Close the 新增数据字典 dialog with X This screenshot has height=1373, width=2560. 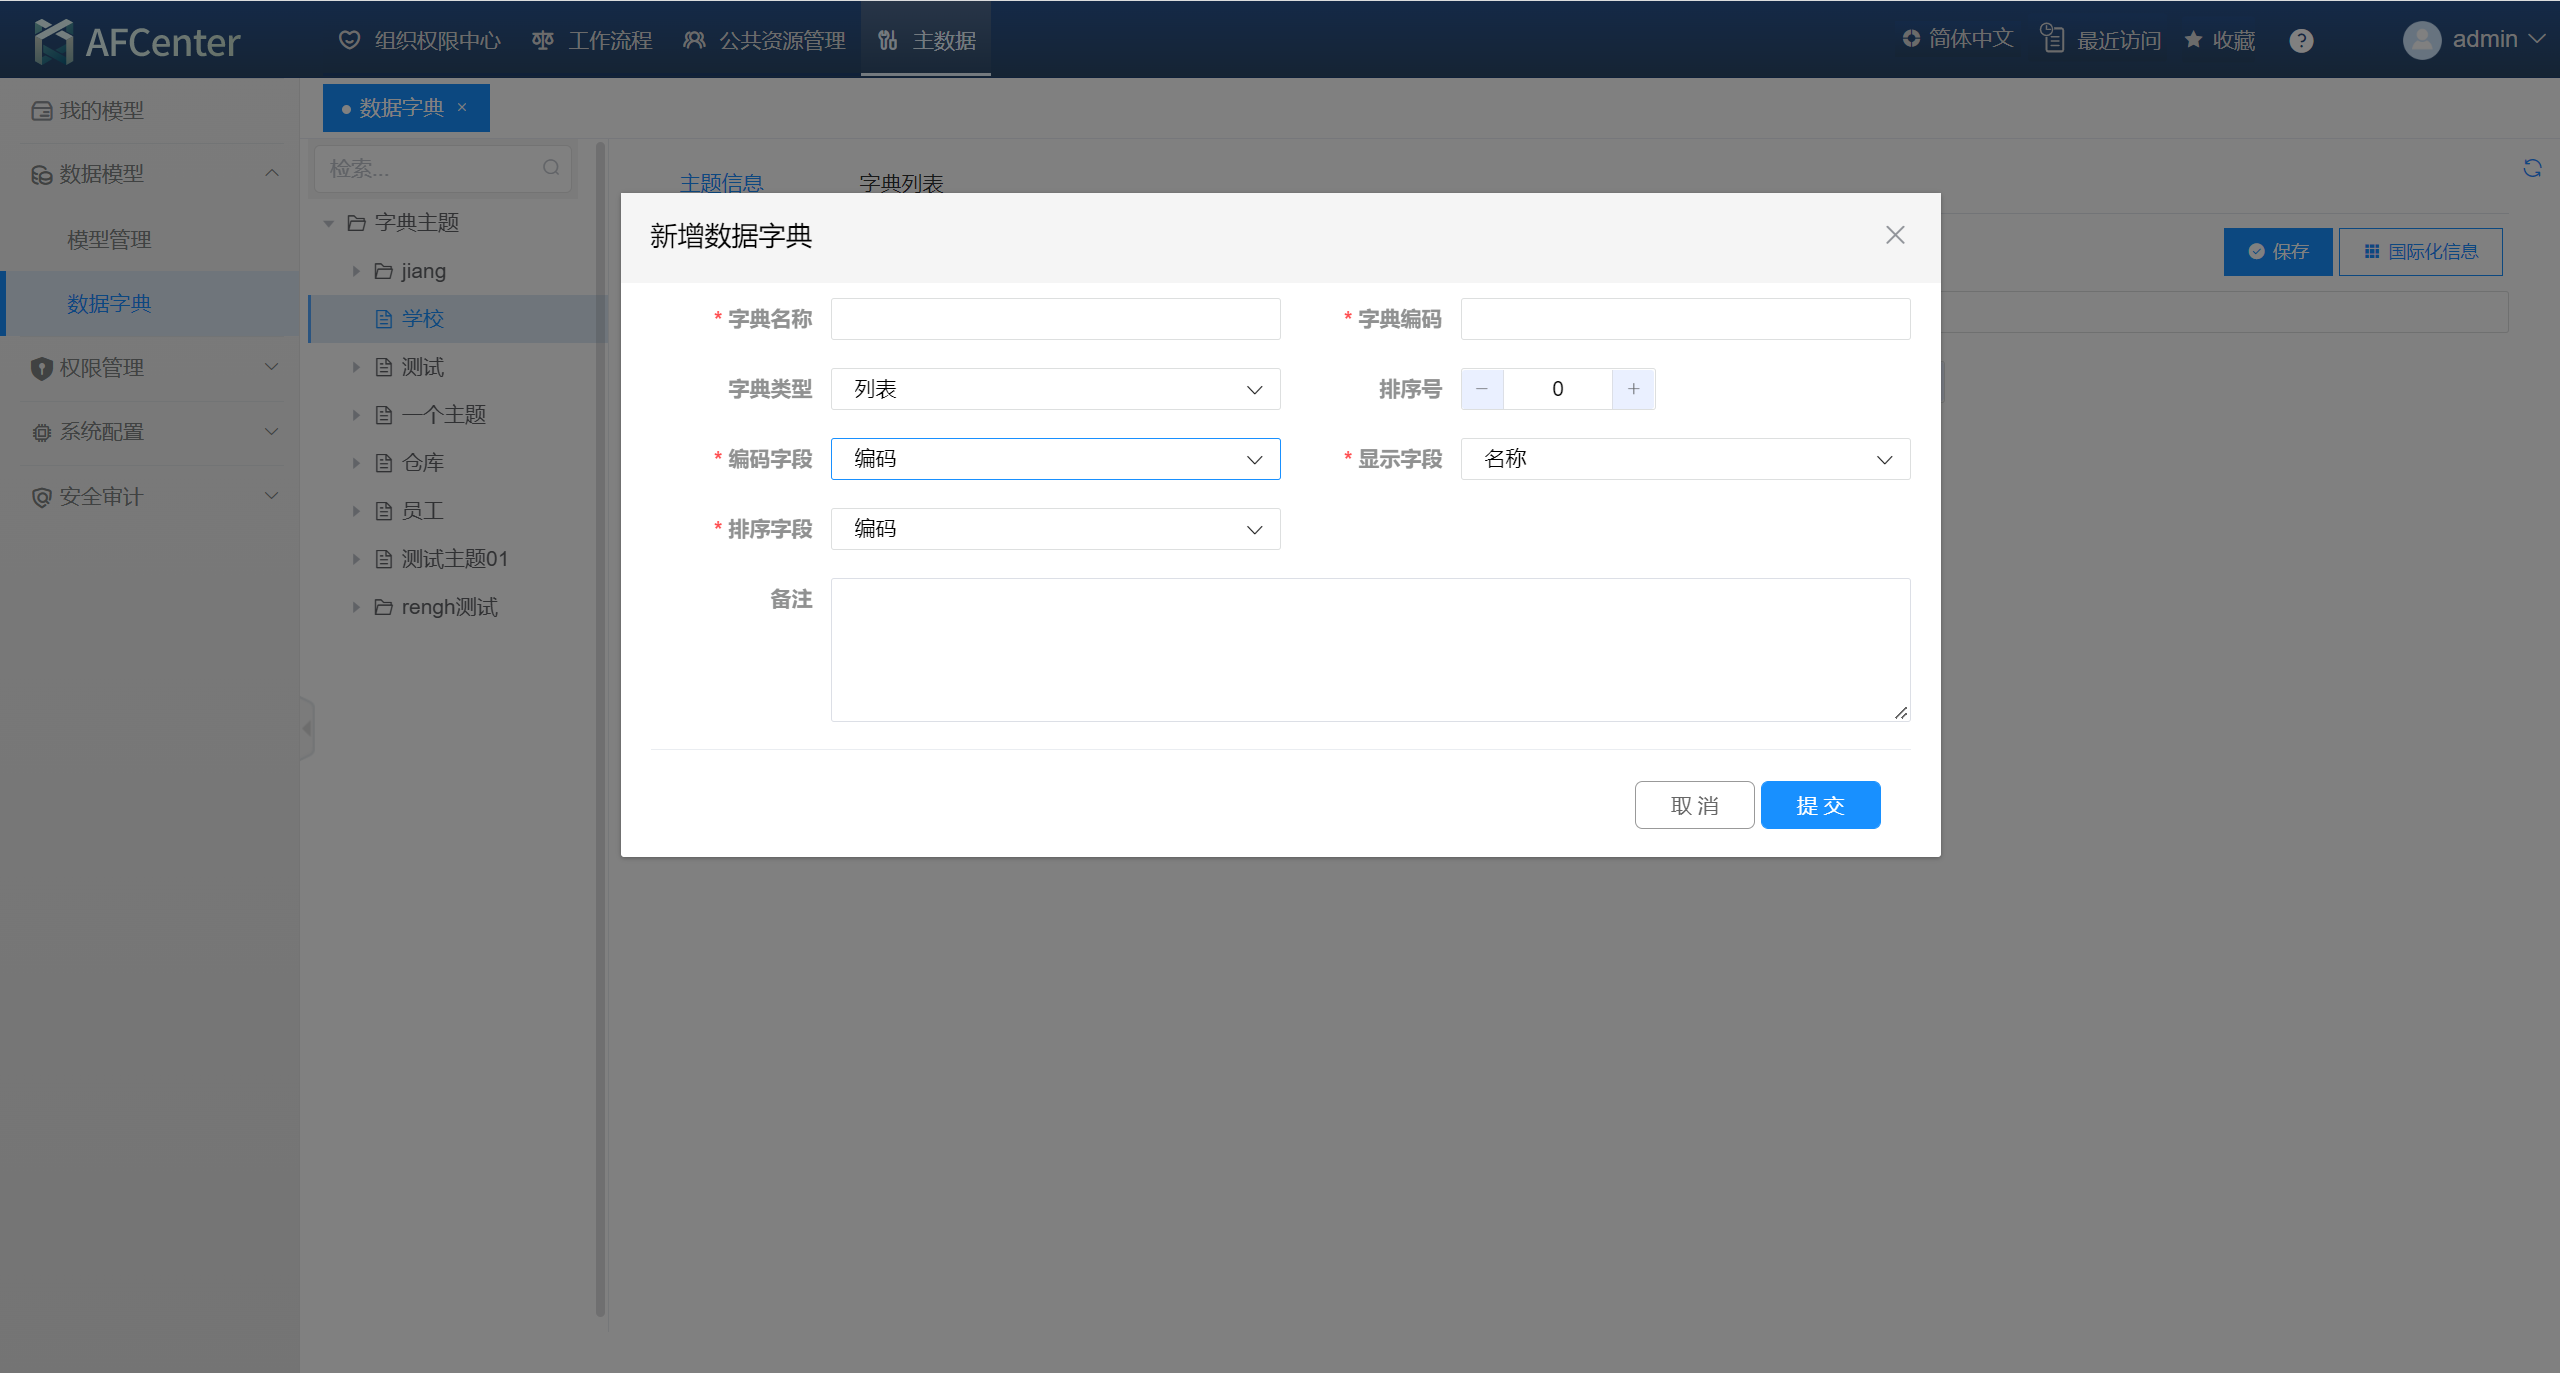tap(1895, 235)
